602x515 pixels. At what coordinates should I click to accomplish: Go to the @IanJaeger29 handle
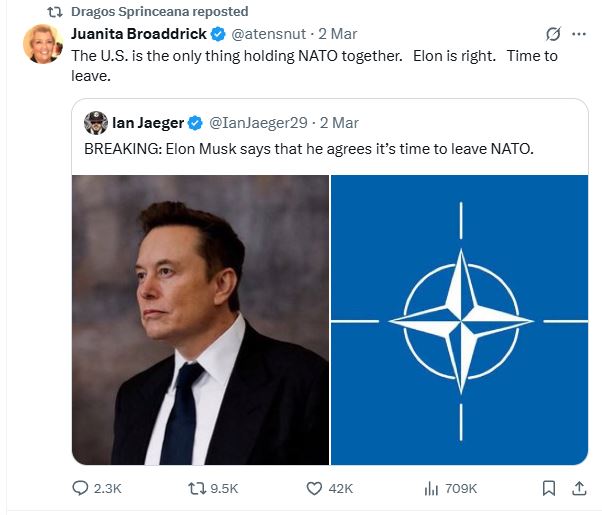point(257,123)
